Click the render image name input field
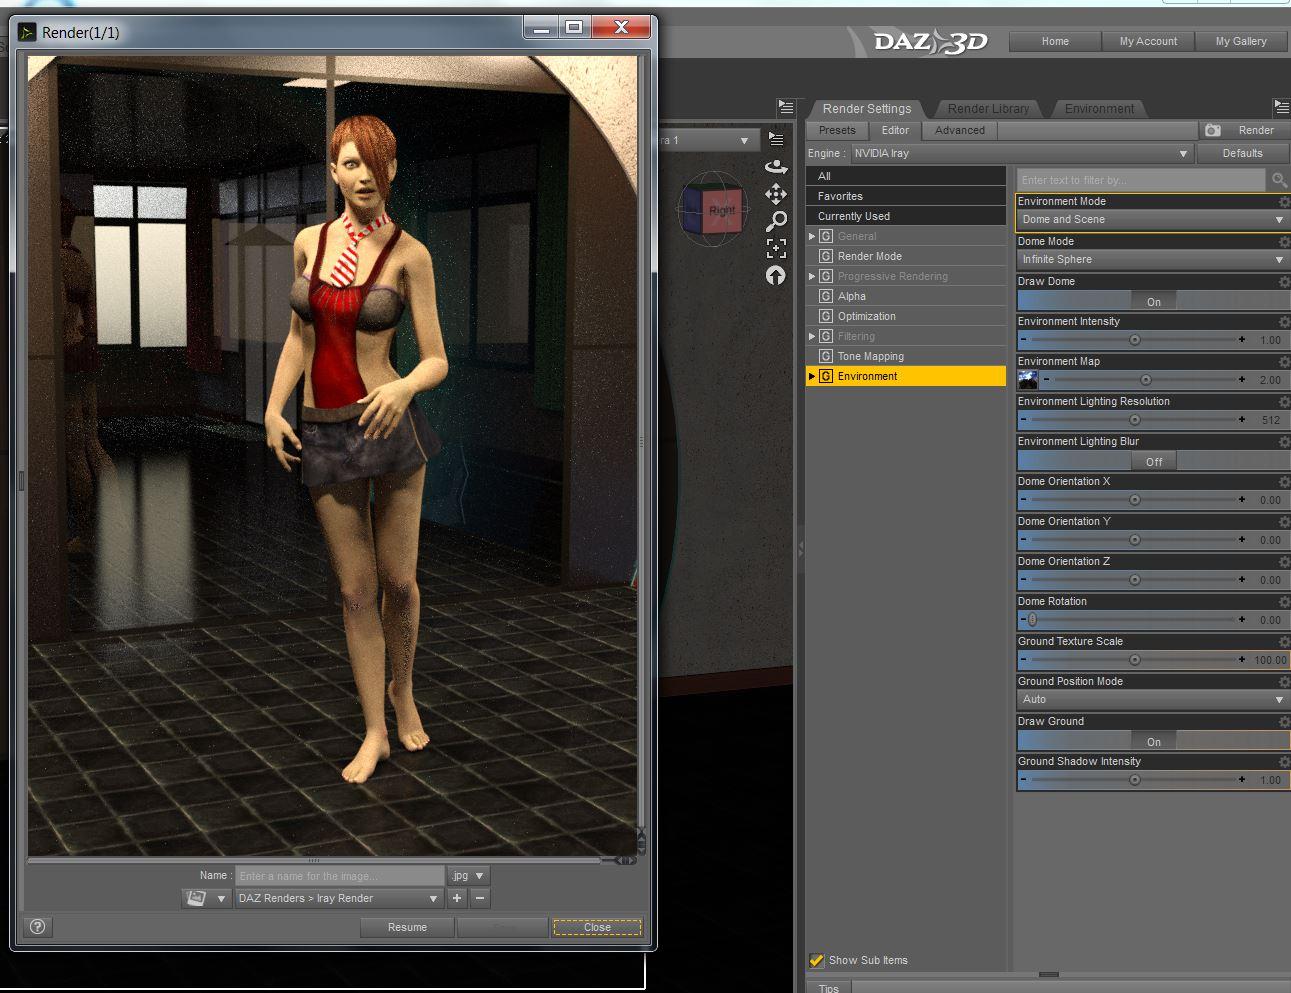 [339, 875]
